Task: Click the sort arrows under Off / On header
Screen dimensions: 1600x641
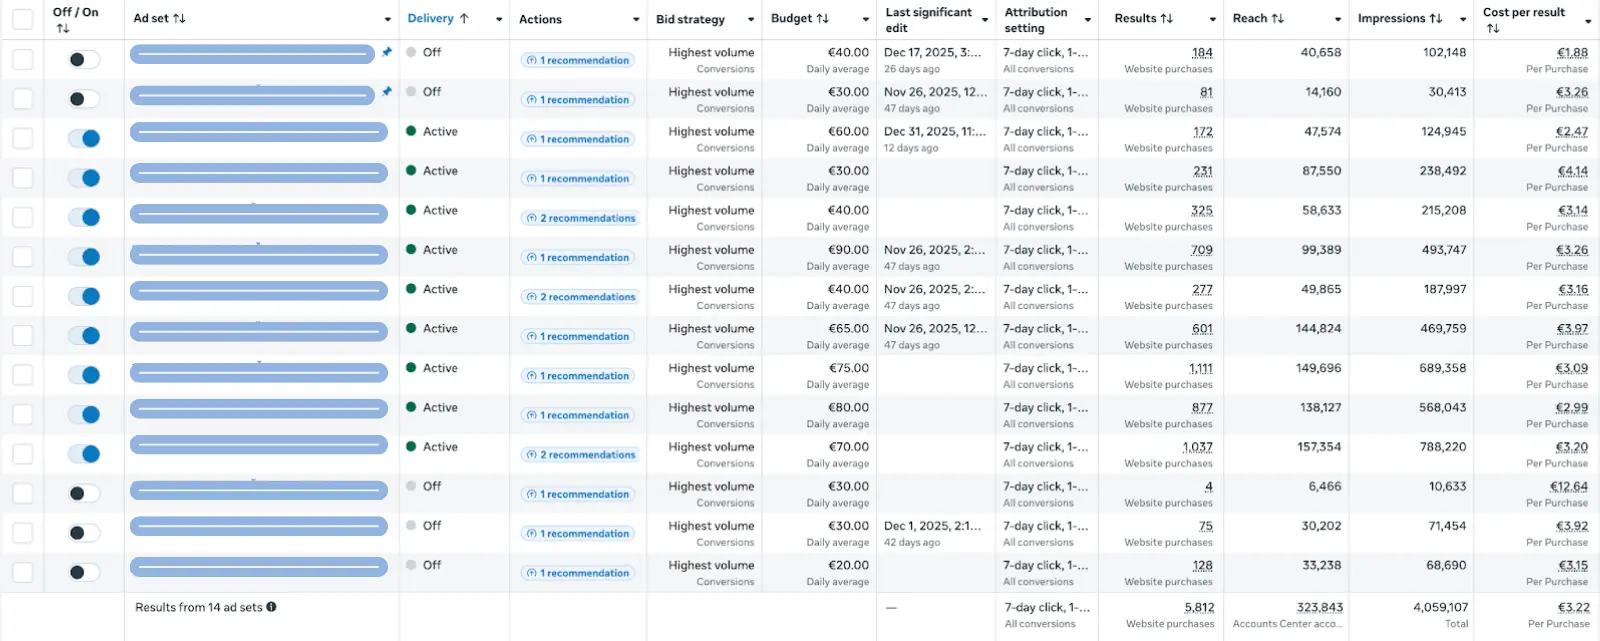Action: 63,29
